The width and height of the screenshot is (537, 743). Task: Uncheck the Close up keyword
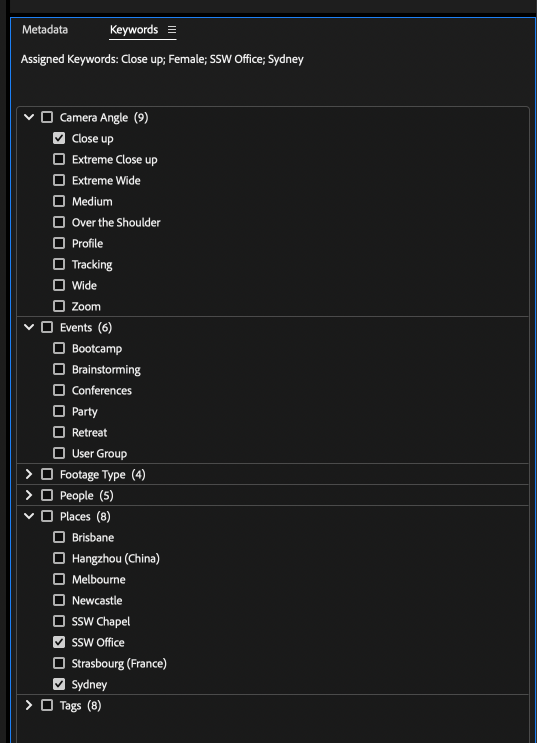tap(59, 138)
